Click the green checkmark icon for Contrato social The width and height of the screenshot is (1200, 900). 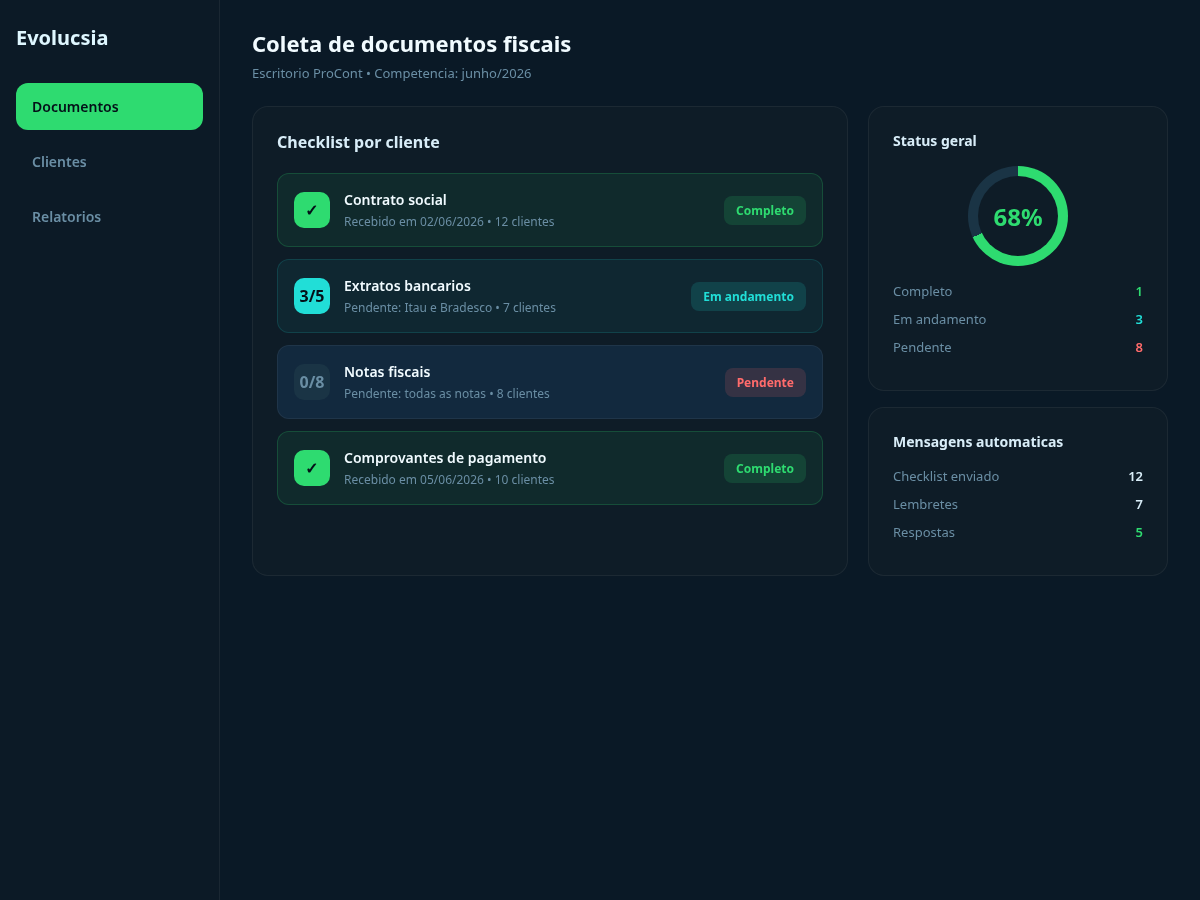(312, 210)
